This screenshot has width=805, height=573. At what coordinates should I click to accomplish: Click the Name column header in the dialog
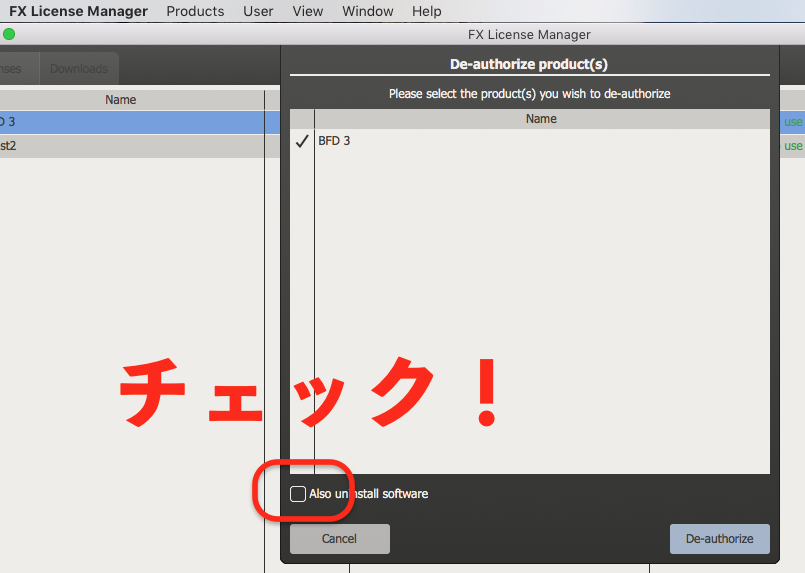(x=541, y=119)
